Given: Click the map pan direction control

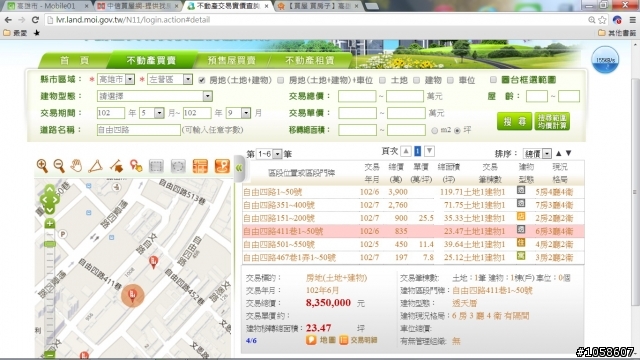Looking at the screenshot, I should point(50,200).
